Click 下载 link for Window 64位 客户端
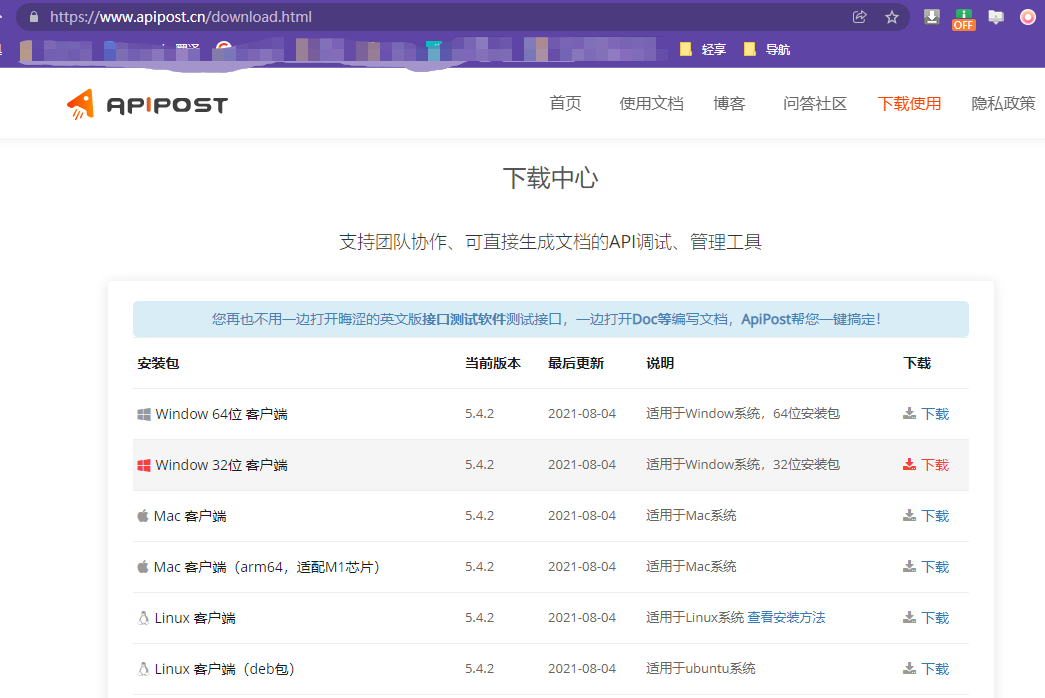Viewport: 1045px width, 698px height. click(935, 414)
